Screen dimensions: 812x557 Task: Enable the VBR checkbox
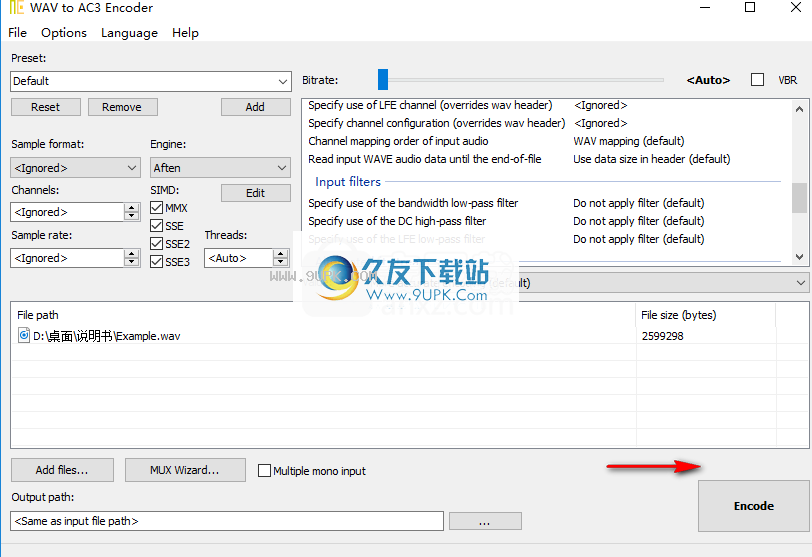click(x=757, y=80)
